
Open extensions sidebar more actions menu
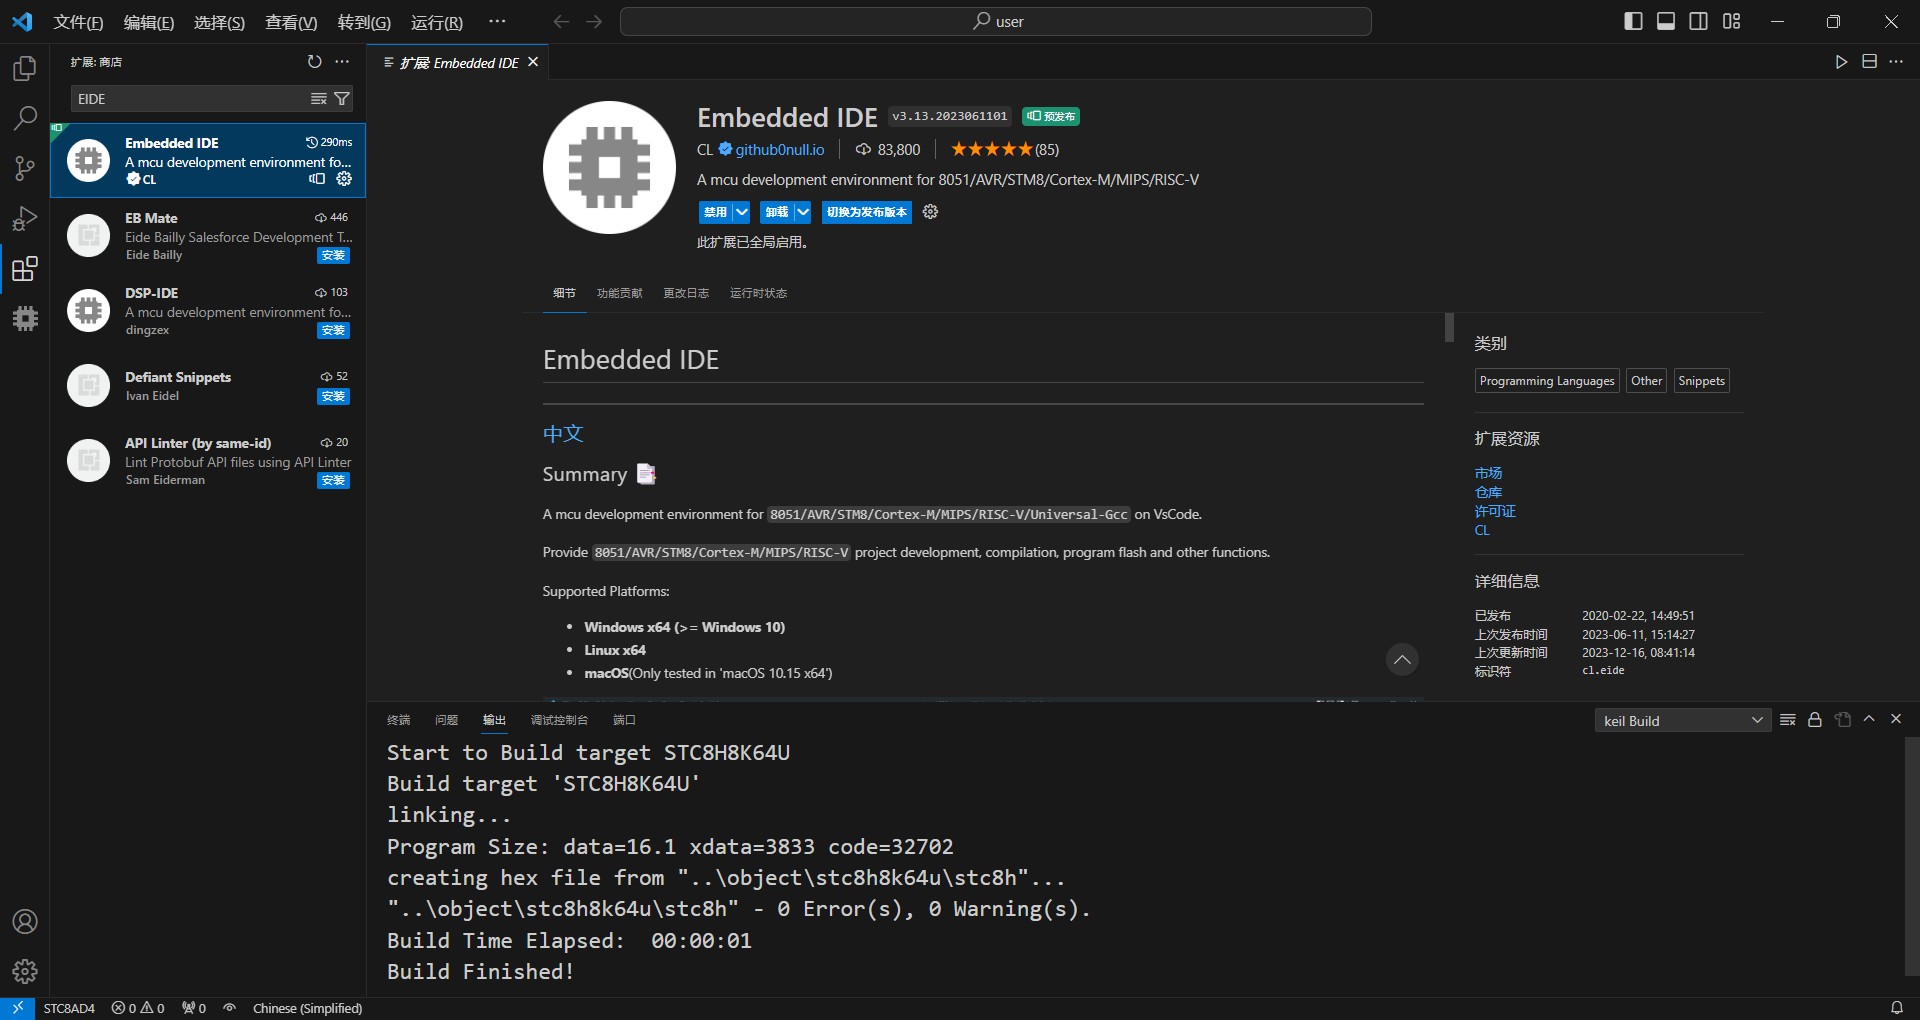point(342,62)
